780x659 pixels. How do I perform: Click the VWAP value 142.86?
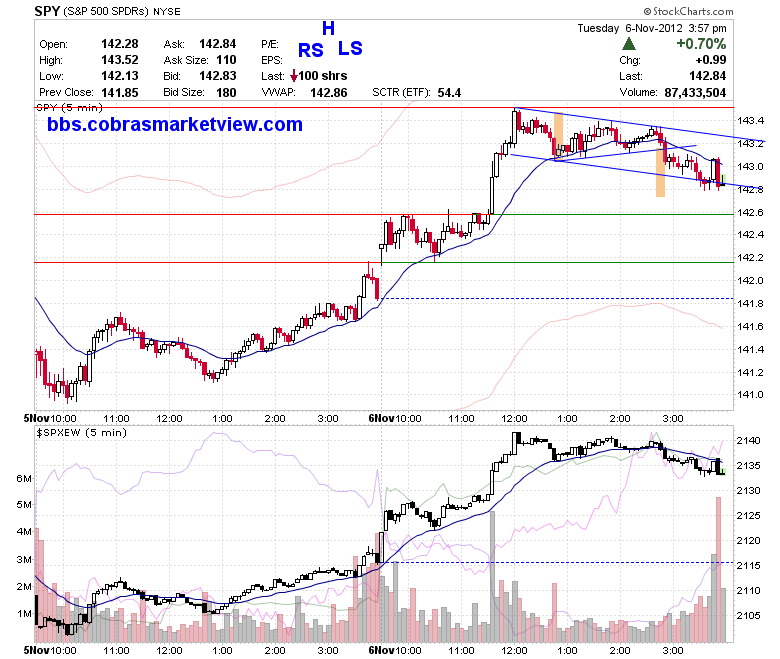tap(328, 93)
